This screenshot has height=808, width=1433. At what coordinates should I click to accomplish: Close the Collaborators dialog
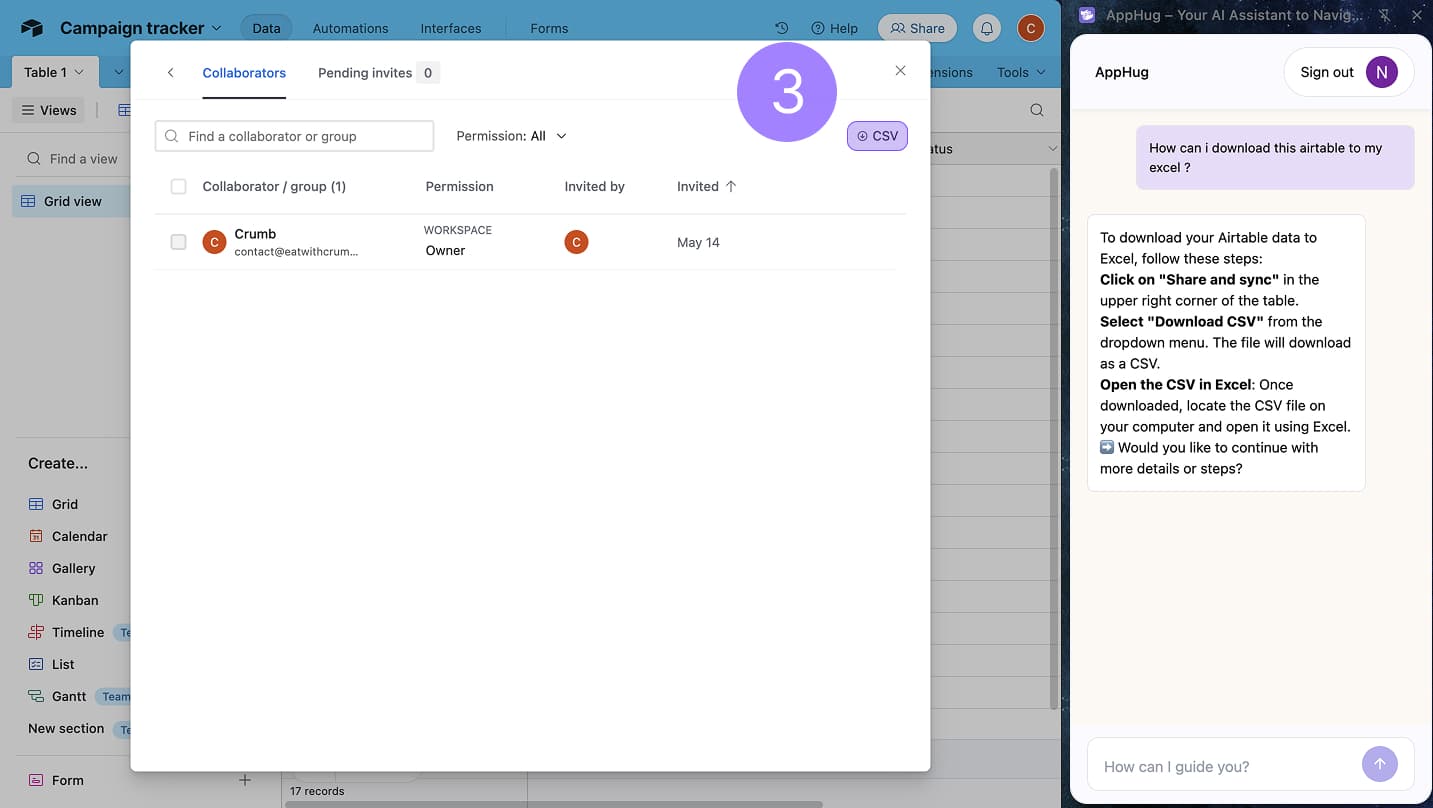pyautogui.click(x=900, y=70)
